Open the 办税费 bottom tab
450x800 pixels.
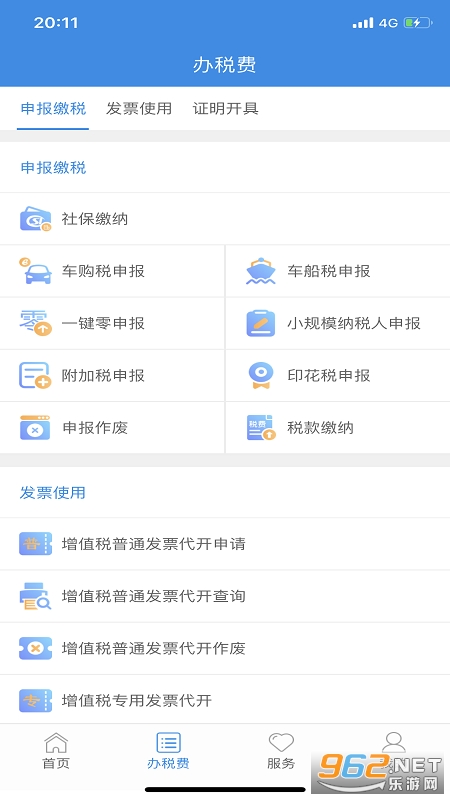[x=168, y=751]
